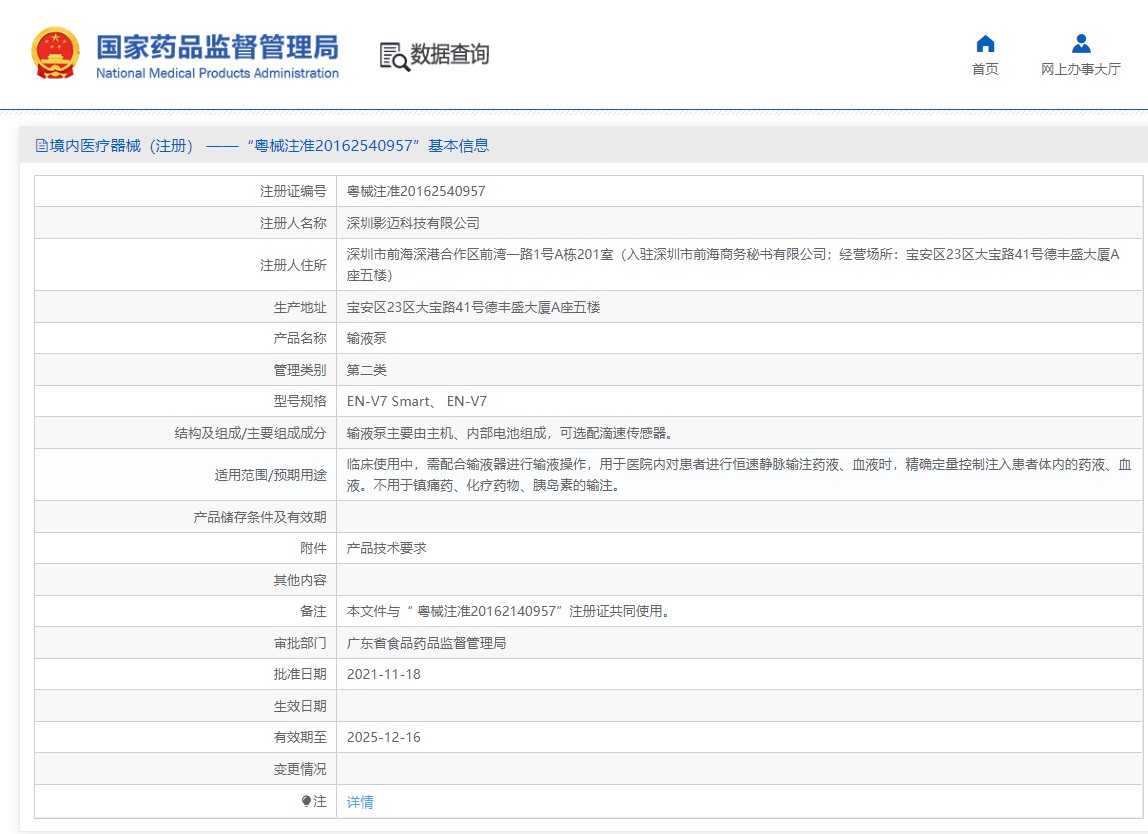Click the 产品储存条件及有效期 label
Screen dimensions: 1148x834
coord(260,517)
